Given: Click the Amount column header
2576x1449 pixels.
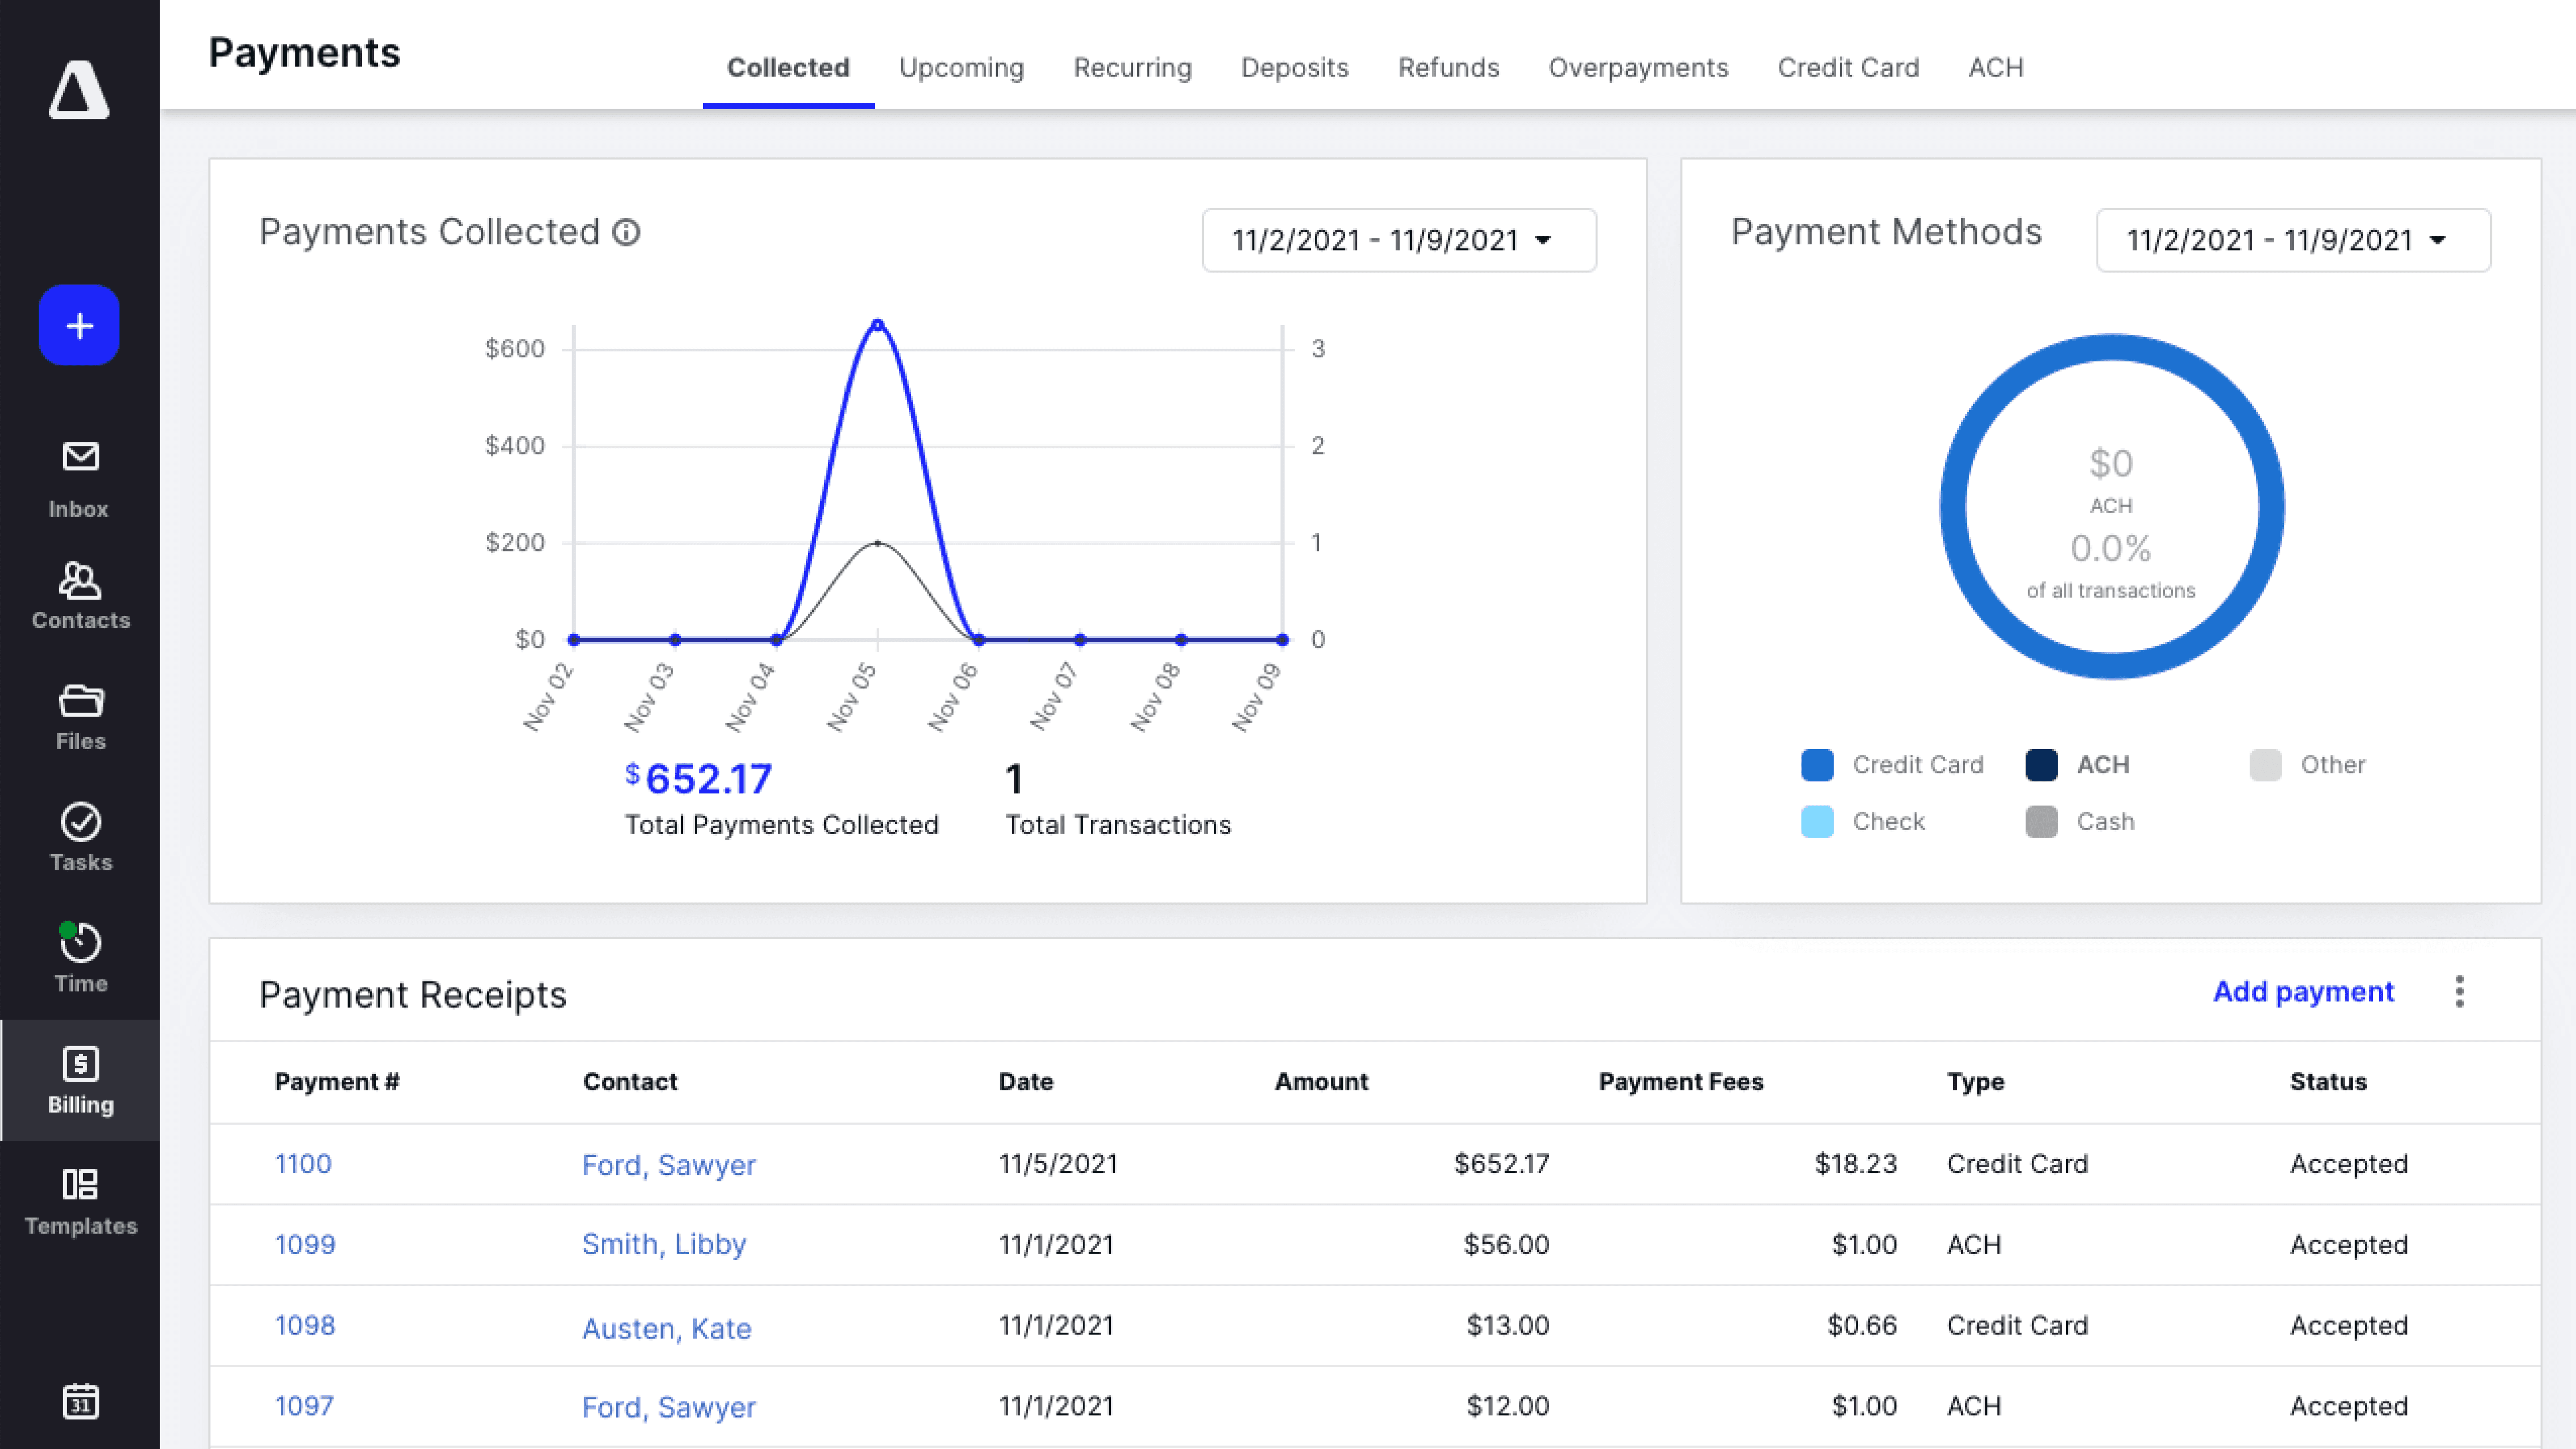Looking at the screenshot, I should point(1321,1082).
